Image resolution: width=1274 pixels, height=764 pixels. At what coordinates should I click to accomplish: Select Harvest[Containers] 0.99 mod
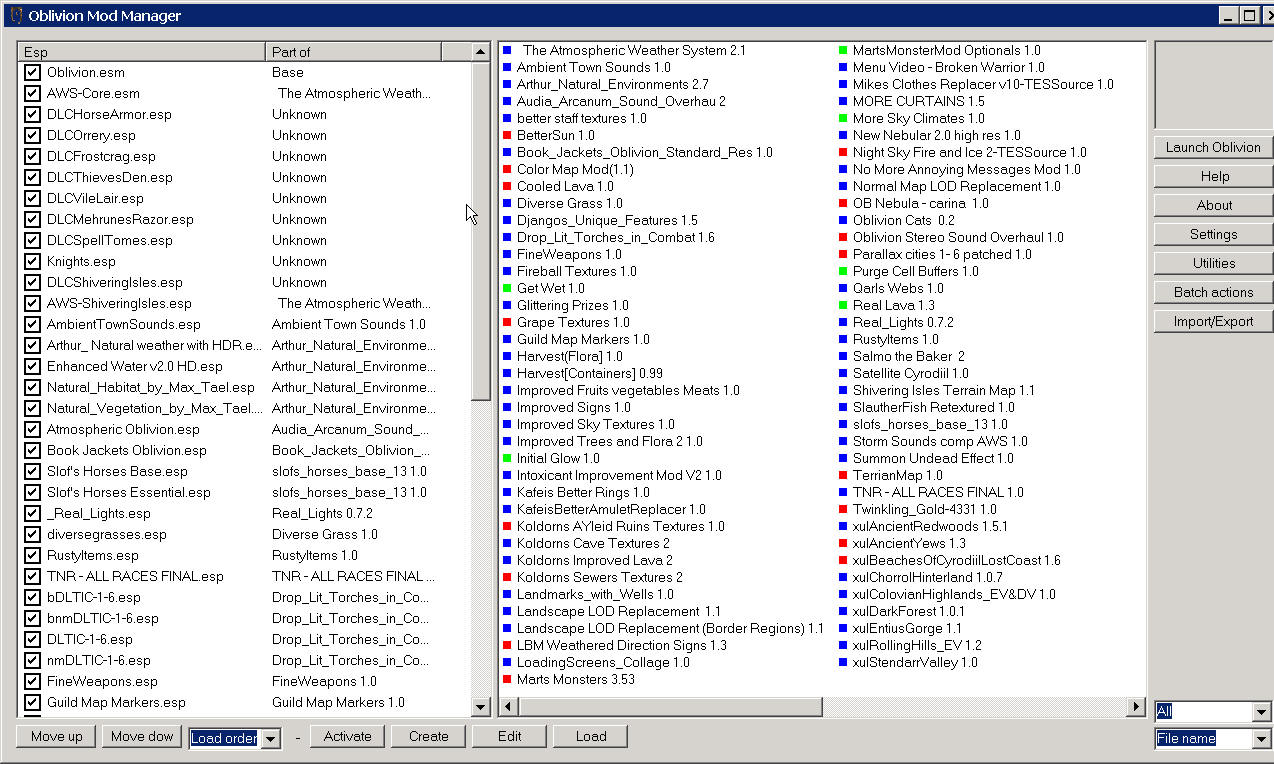[589, 373]
